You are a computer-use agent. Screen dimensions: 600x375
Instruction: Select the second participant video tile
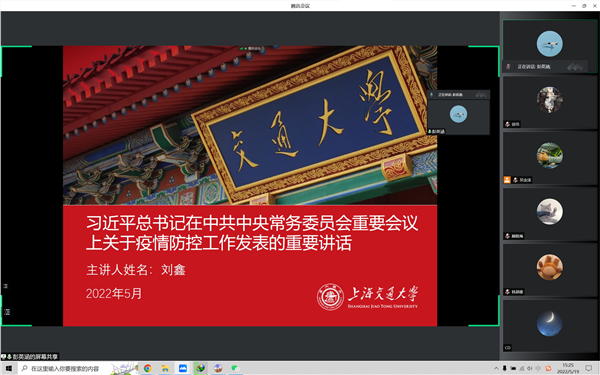tap(549, 103)
